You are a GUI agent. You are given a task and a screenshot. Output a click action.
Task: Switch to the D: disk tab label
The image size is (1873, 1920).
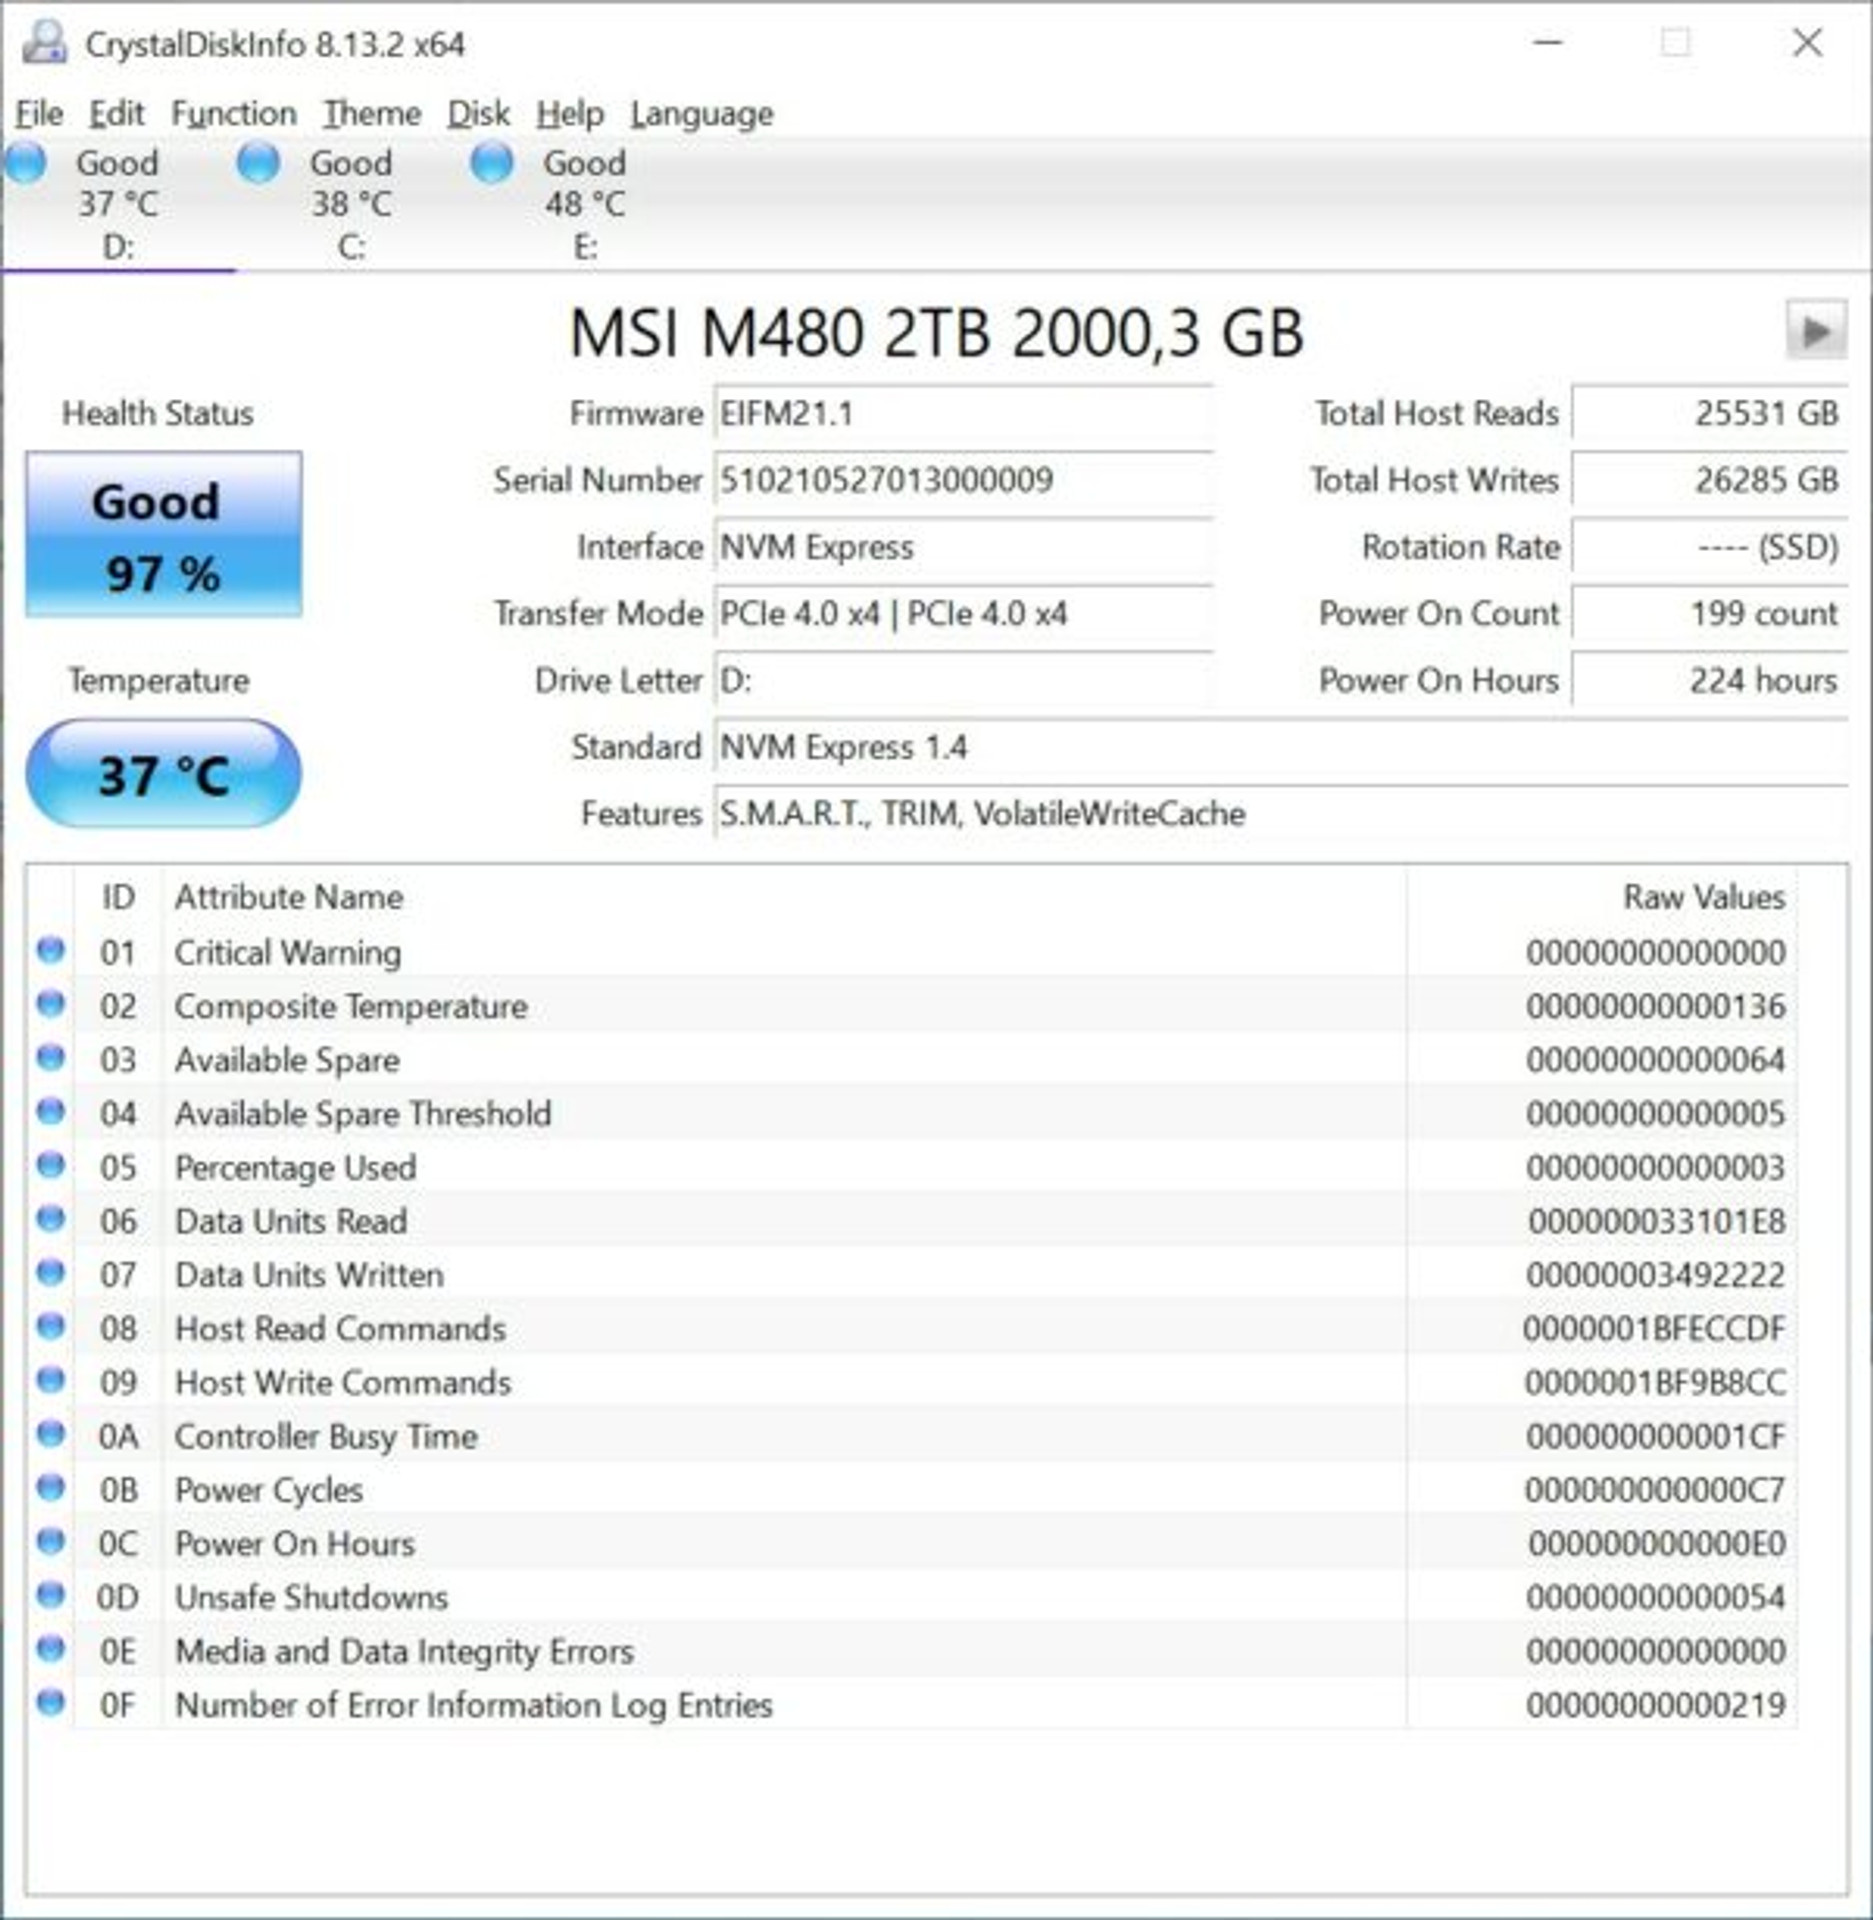(x=118, y=247)
